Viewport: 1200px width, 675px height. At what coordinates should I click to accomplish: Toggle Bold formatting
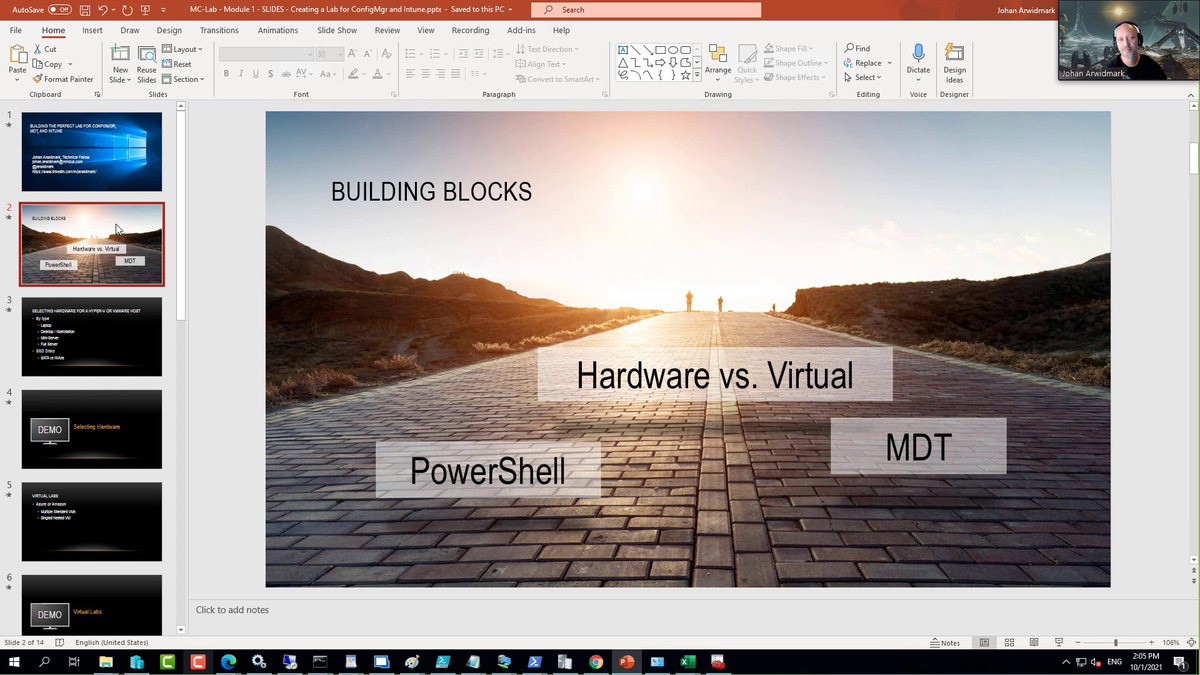(226, 74)
